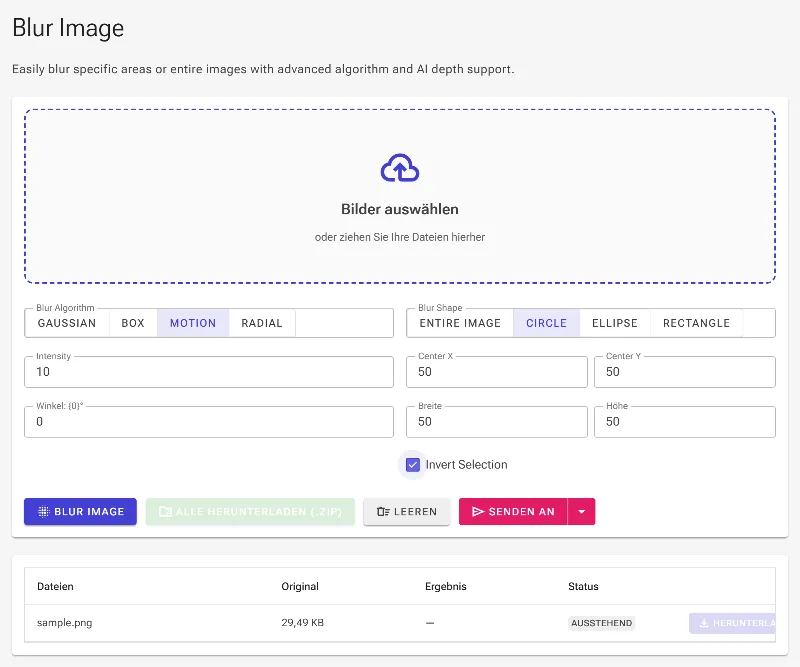Click the Dateien column header
Viewport: 800px width, 667px height.
click(55, 586)
